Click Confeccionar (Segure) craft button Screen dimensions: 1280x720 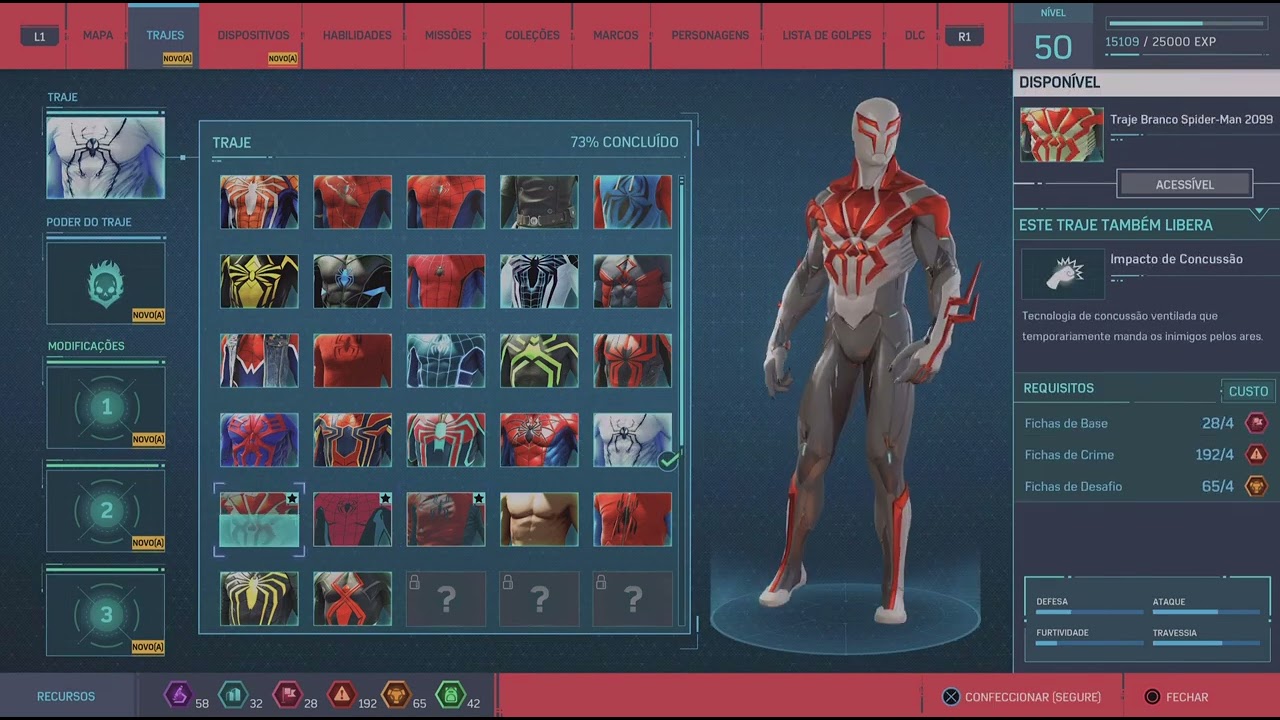(x=1022, y=697)
